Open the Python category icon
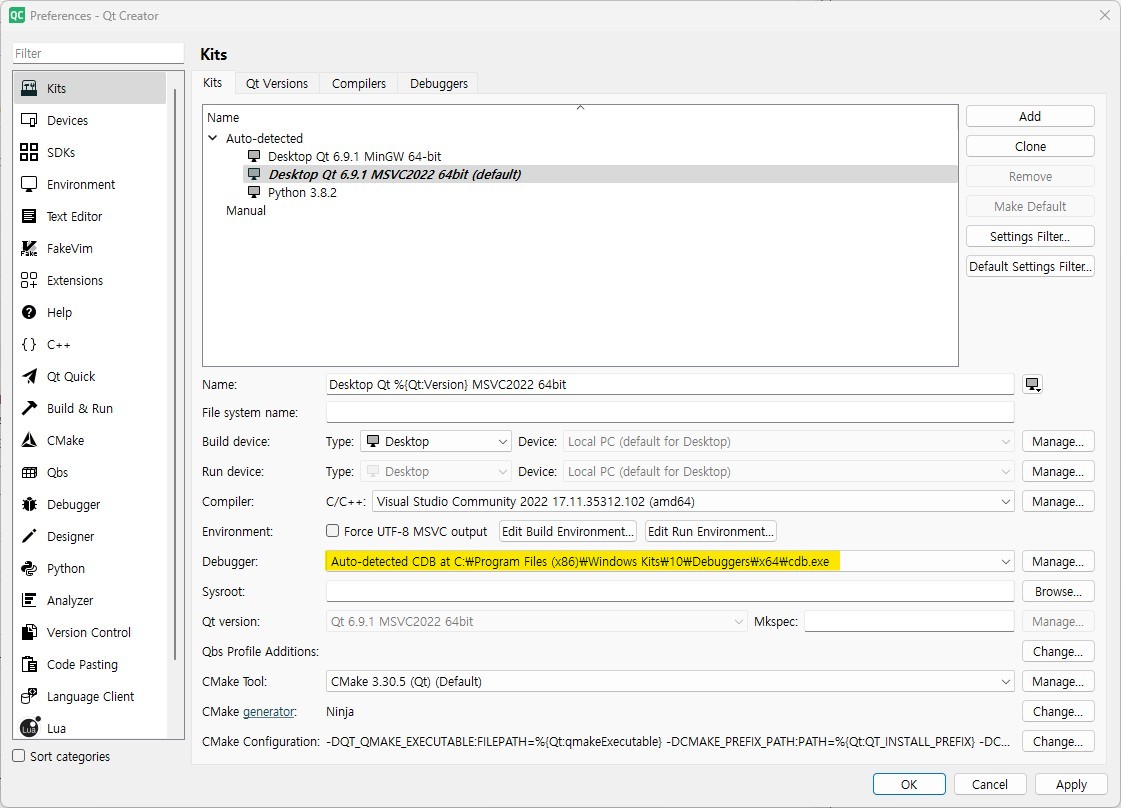This screenshot has height=808, width=1121. point(29,568)
